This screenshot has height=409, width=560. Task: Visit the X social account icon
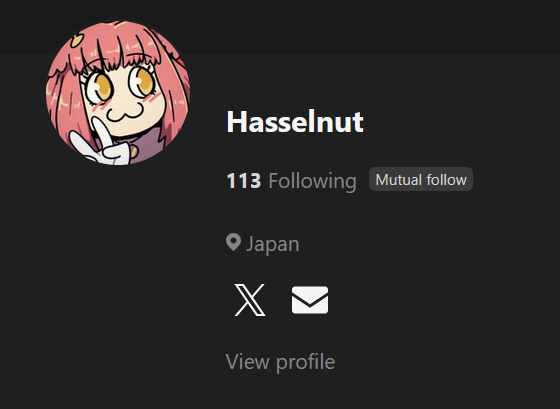[x=250, y=300]
